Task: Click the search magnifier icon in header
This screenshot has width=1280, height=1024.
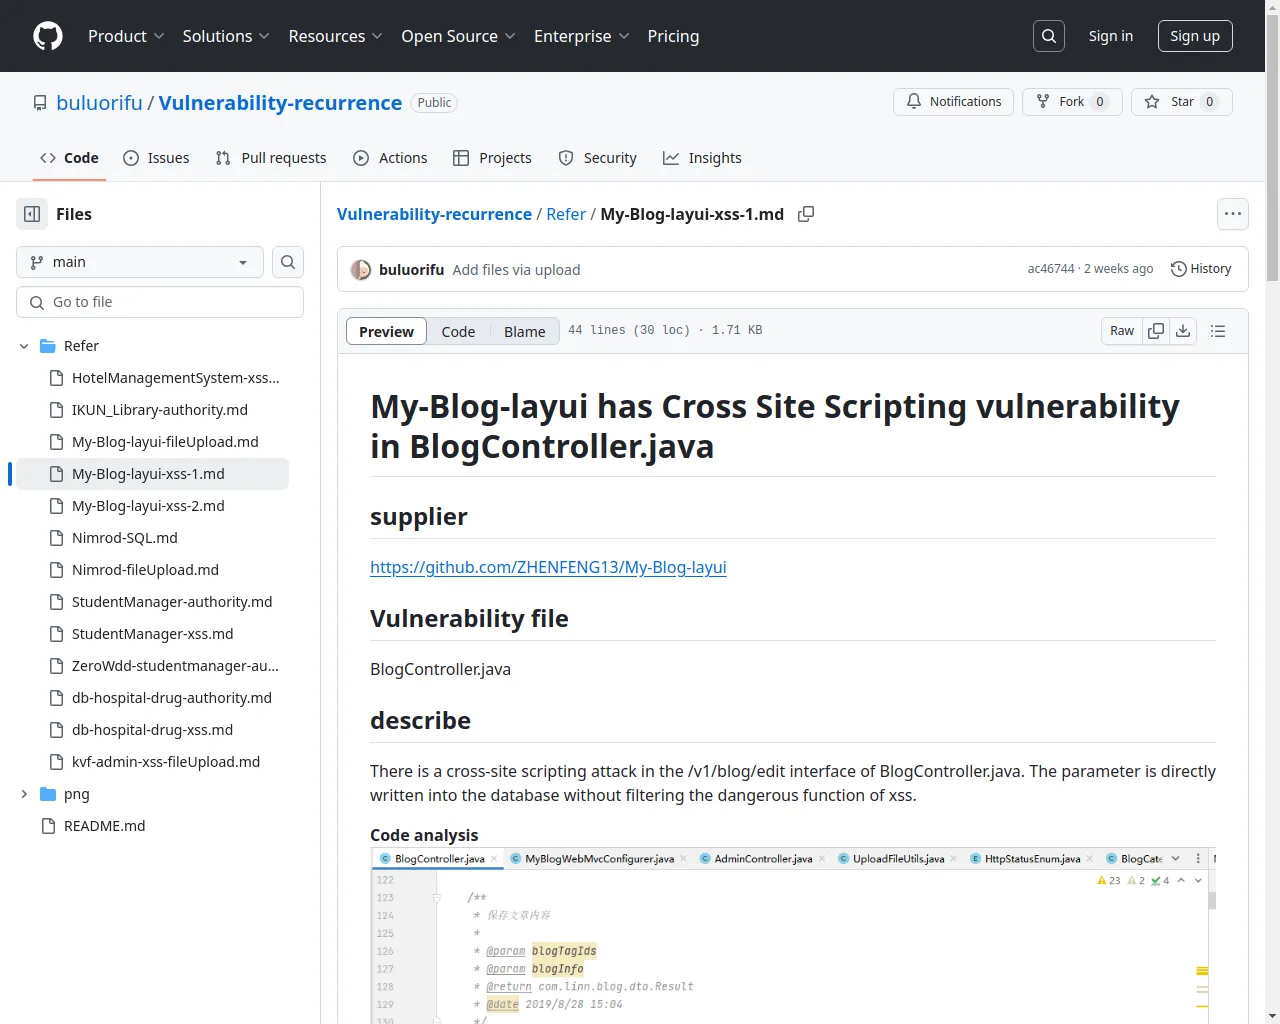Action: click(x=1049, y=36)
